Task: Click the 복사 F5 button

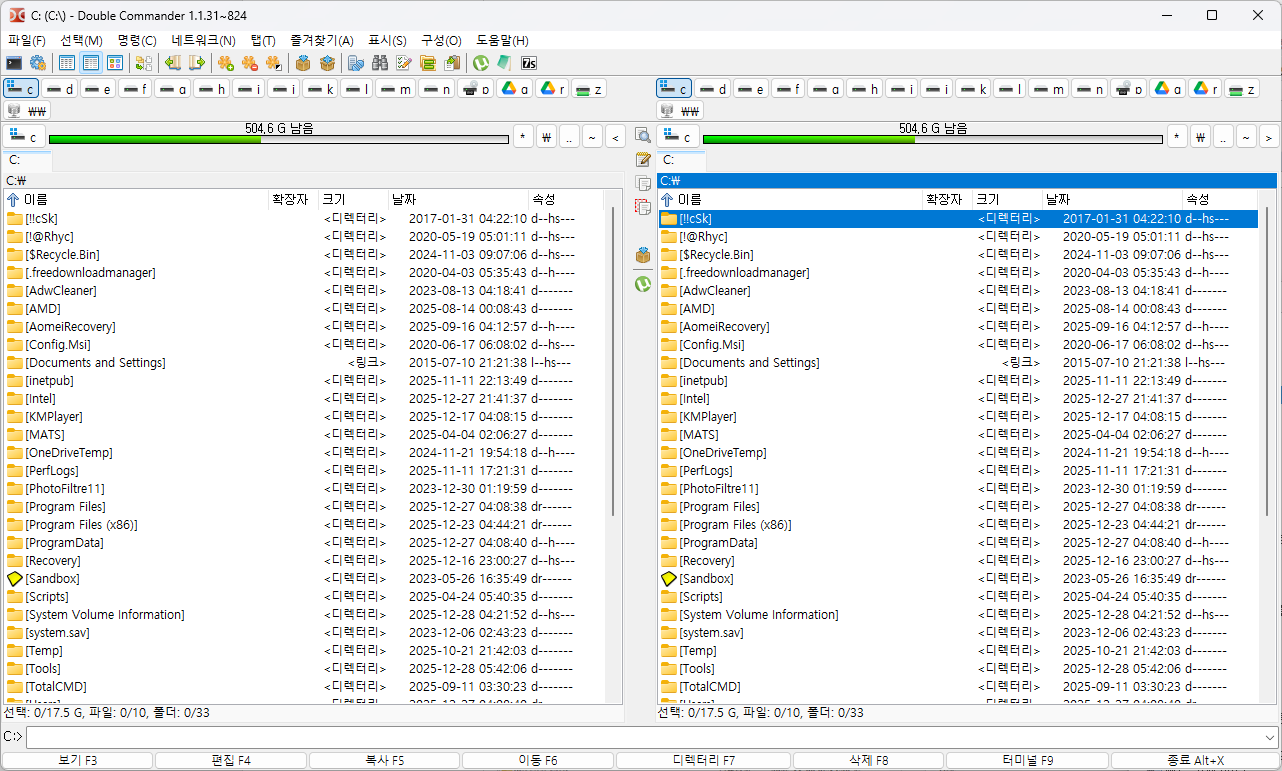Action: (x=385, y=760)
